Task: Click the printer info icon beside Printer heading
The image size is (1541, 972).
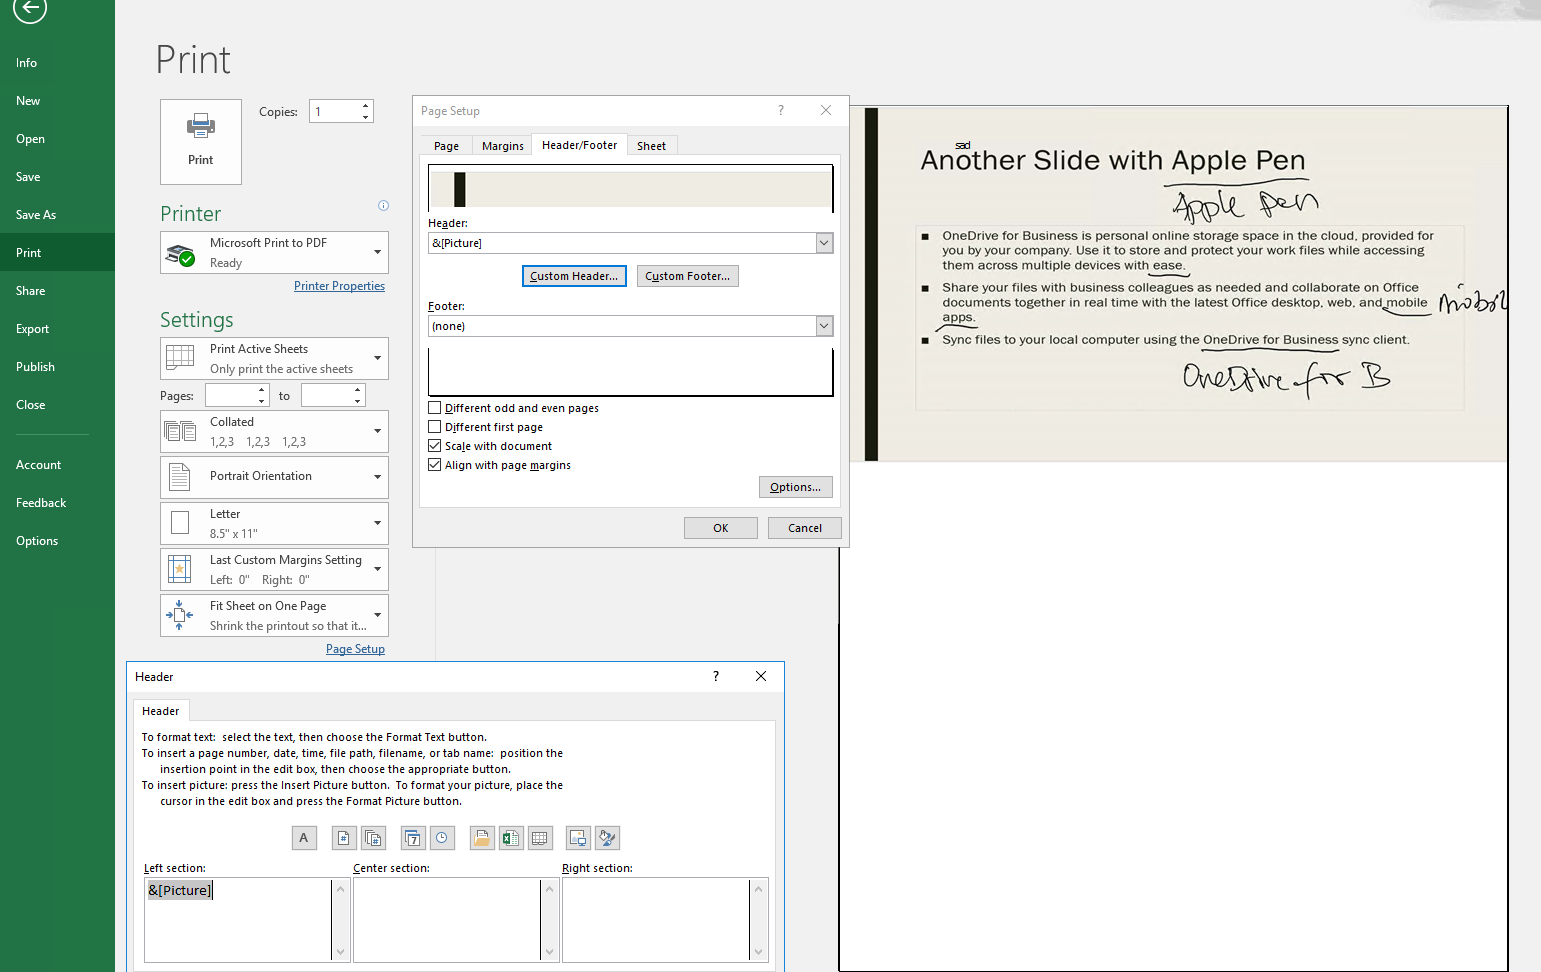Action: (383, 206)
